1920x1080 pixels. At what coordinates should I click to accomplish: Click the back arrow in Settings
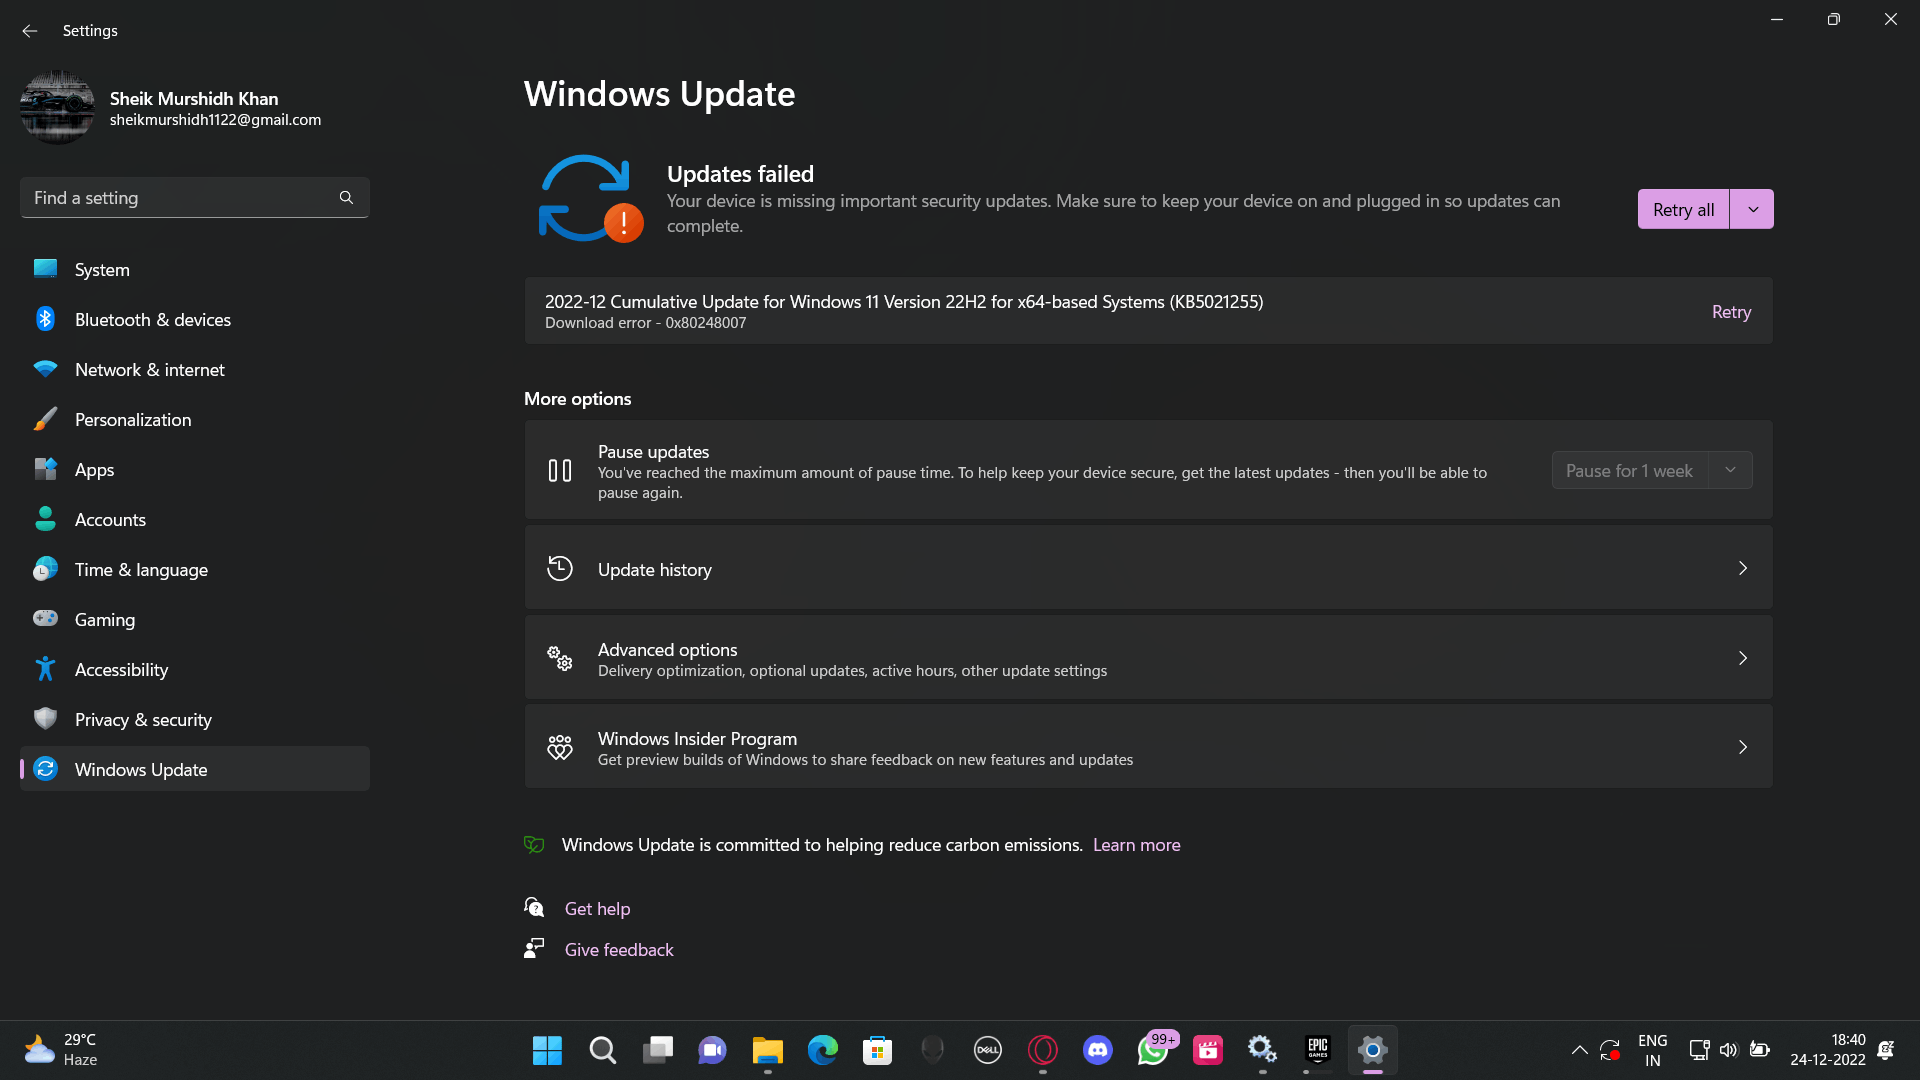(30, 31)
